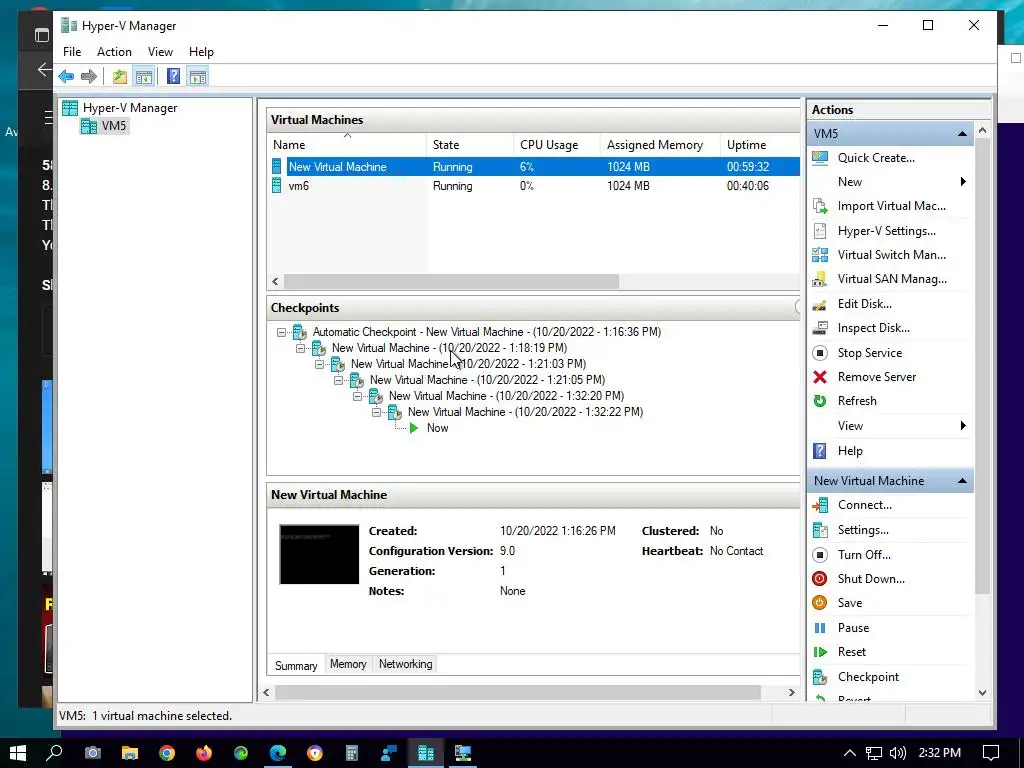1024x768 pixels.
Task: Sort by the Name column header
Action: (x=347, y=145)
